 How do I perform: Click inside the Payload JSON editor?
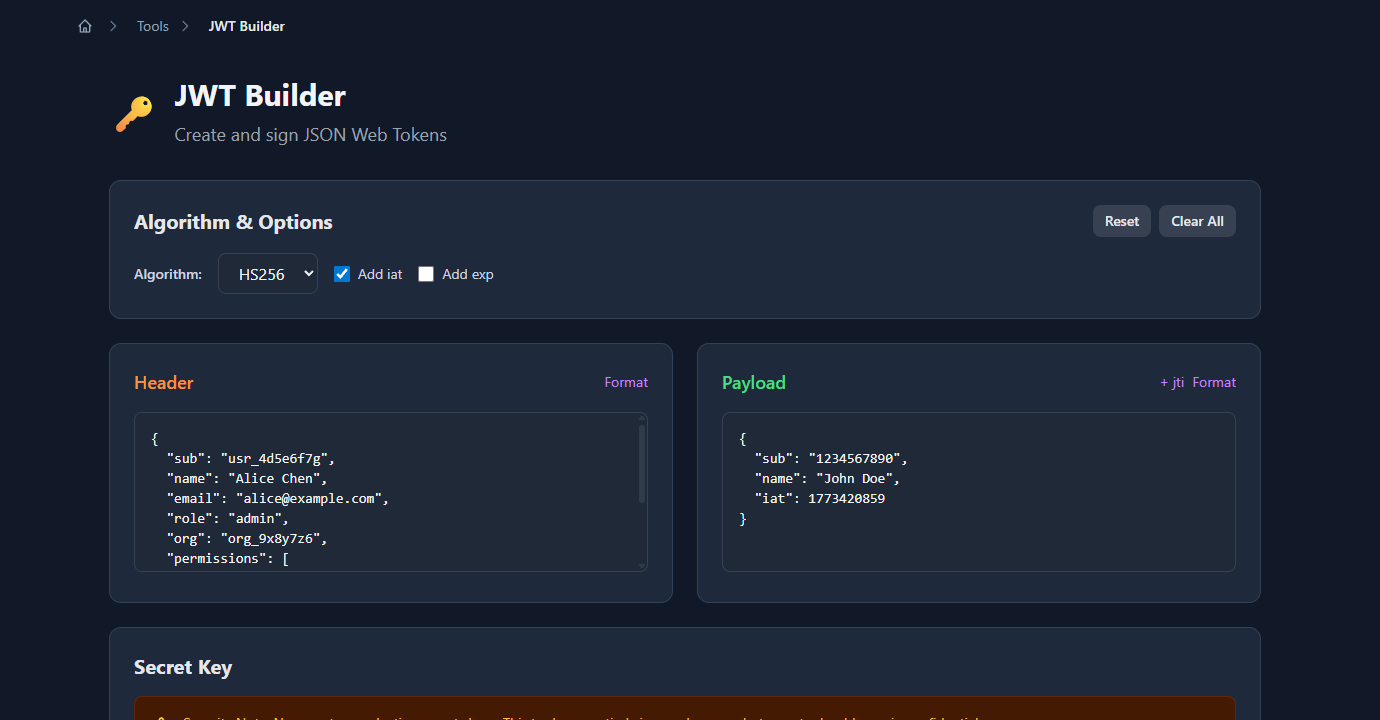tap(979, 492)
